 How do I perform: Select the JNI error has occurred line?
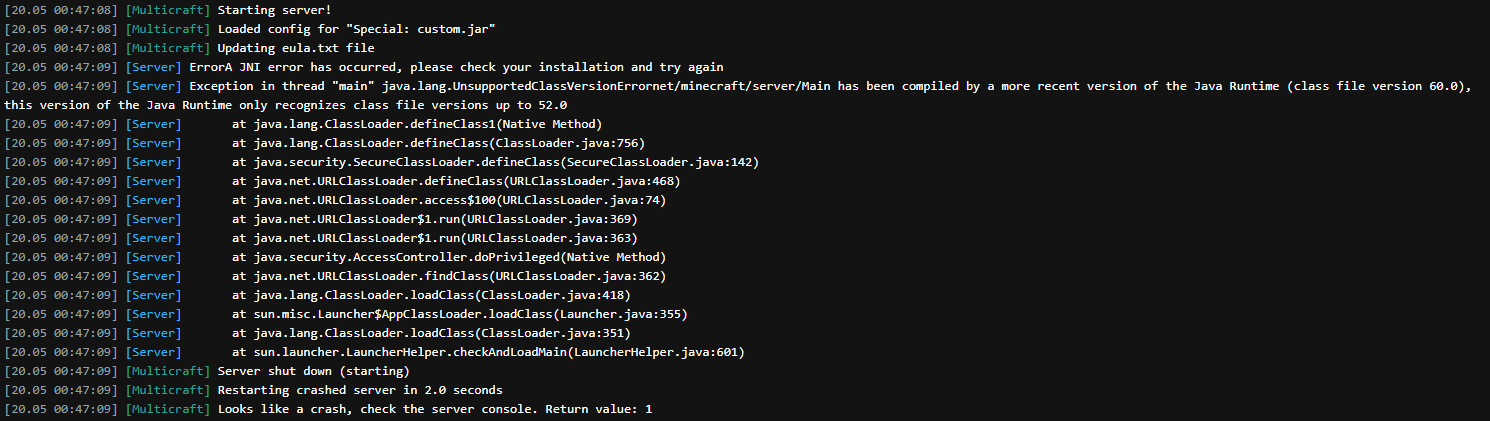(x=455, y=67)
